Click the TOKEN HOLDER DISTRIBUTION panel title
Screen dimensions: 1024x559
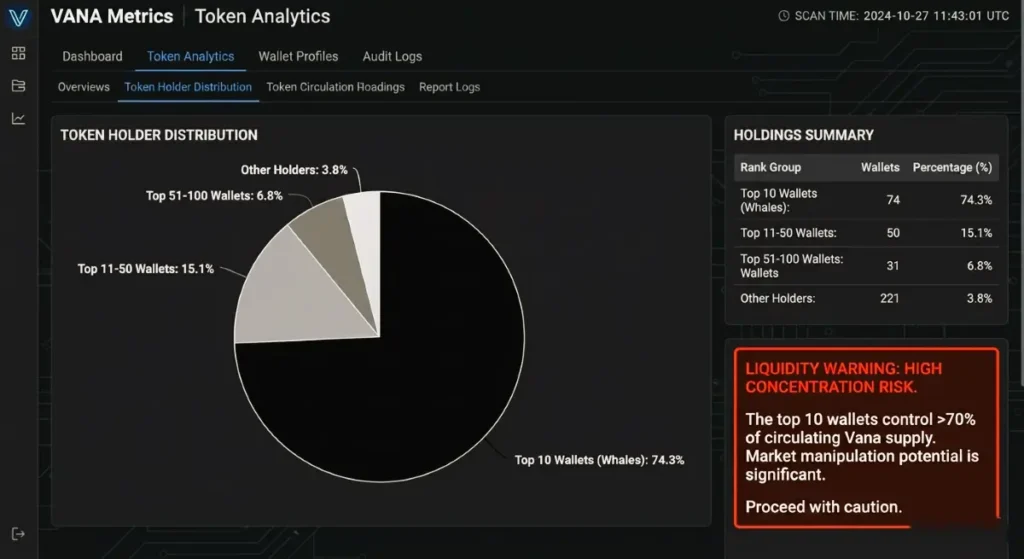click(x=159, y=135)
